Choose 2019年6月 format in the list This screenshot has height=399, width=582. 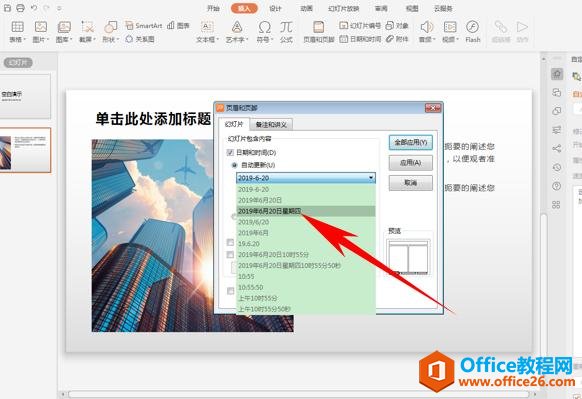(306, 233)
